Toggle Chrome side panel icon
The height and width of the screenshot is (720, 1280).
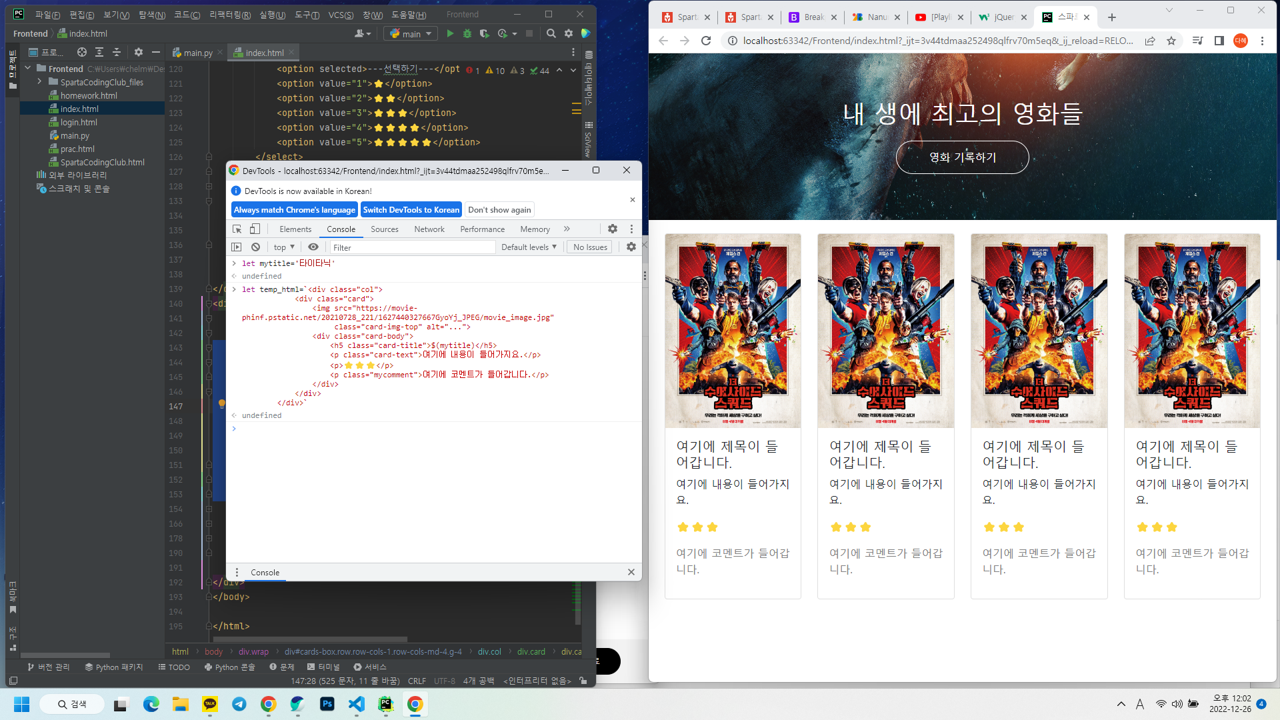1219,41
